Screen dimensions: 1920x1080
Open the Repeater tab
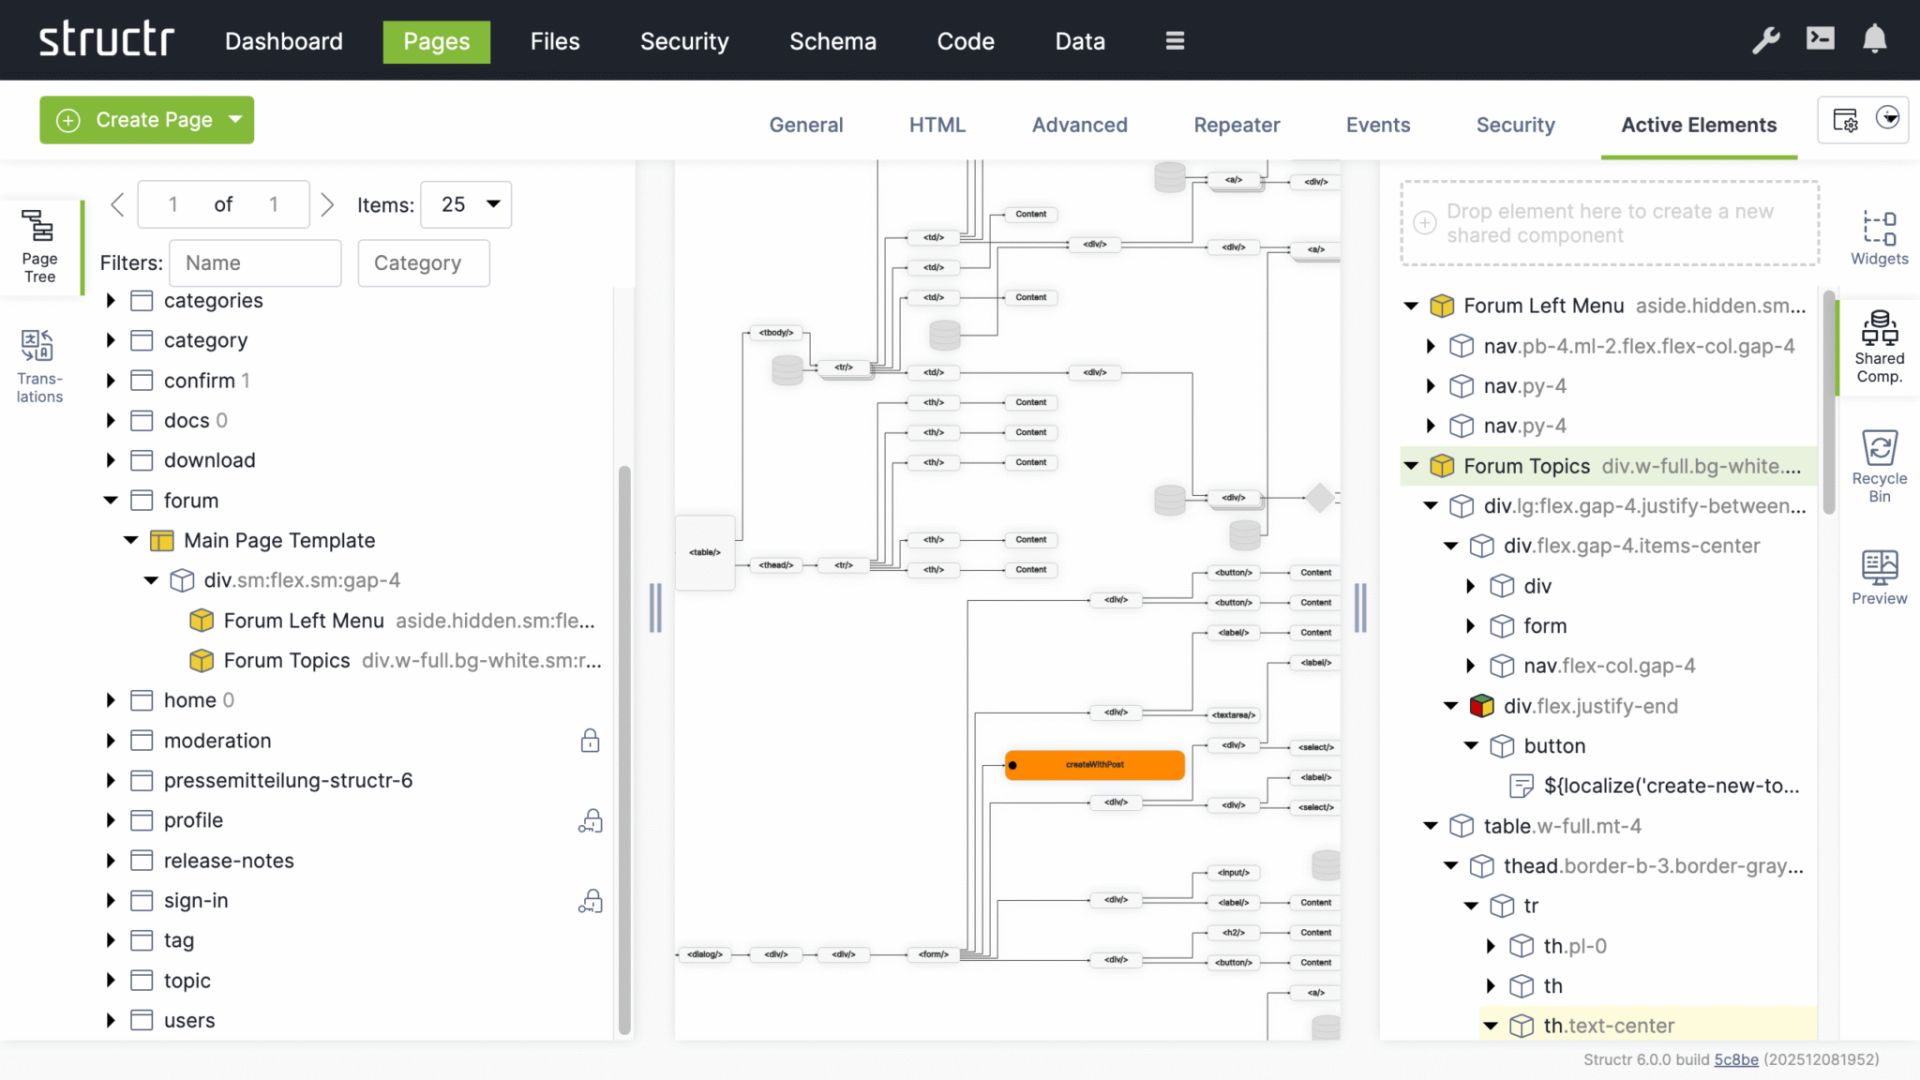point(1236,125)
